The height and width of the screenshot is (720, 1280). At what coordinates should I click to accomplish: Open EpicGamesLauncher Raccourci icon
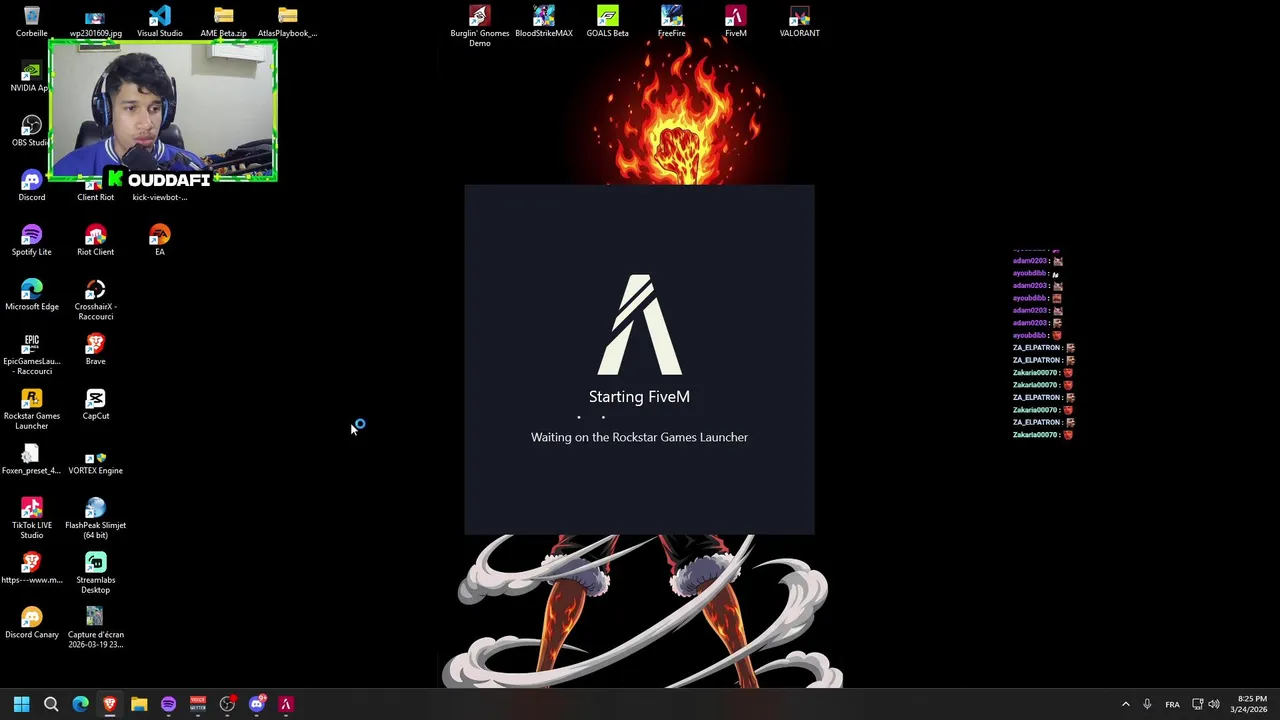pos(31,355)
